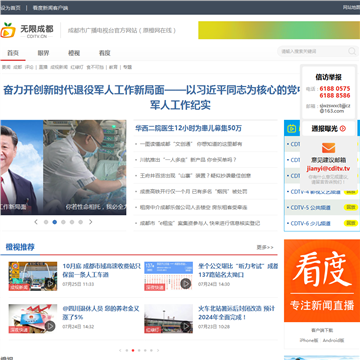Open 华西二院医生12小时为患儿募集50万 article
Viewport: 360px width, 360px height.
(188, 128)
